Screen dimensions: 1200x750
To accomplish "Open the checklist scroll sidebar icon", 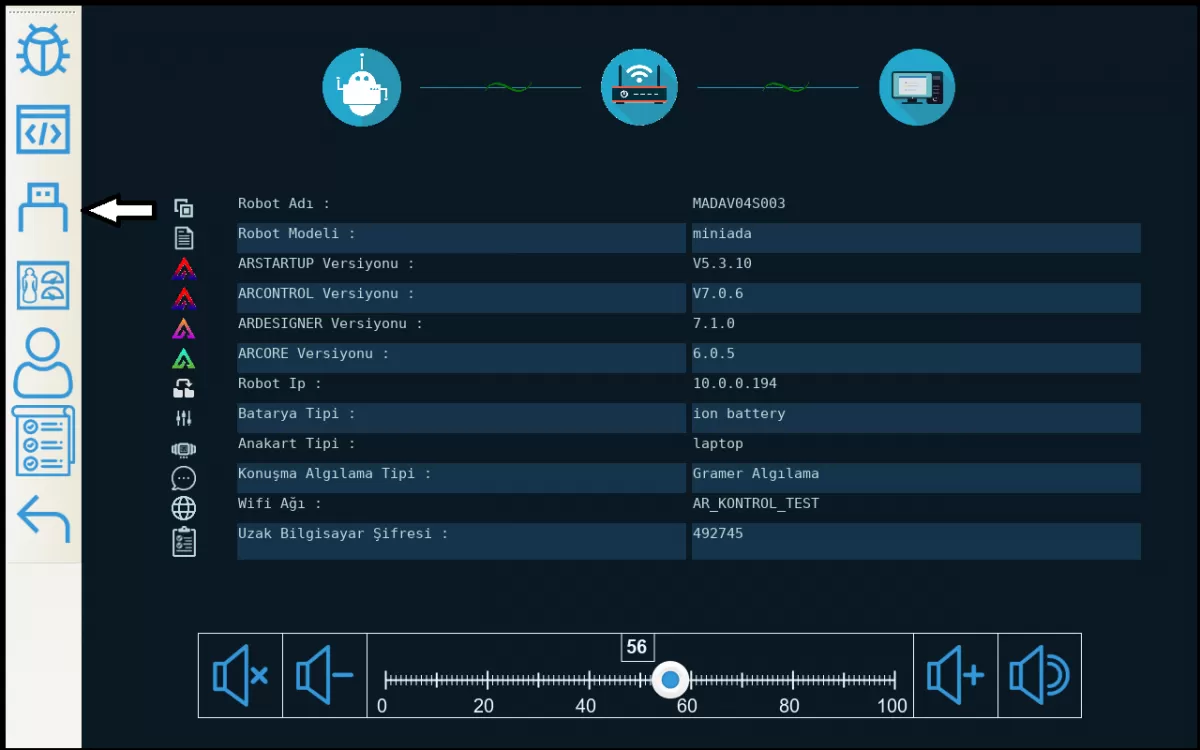I will click(x=43, y=441).
